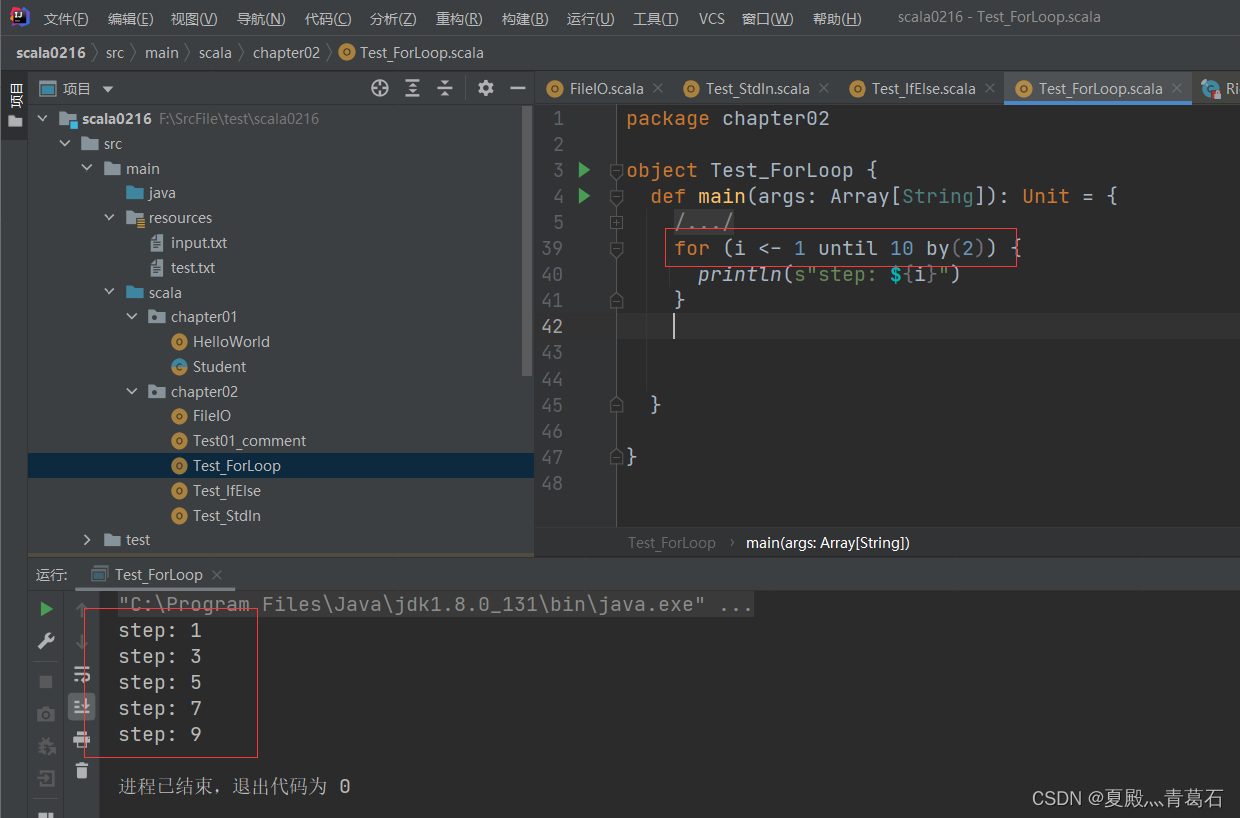Close the Test_ForLoop.scala editor tab
The height and width of the screenshot is (818, 1240).
point(1177,88)
